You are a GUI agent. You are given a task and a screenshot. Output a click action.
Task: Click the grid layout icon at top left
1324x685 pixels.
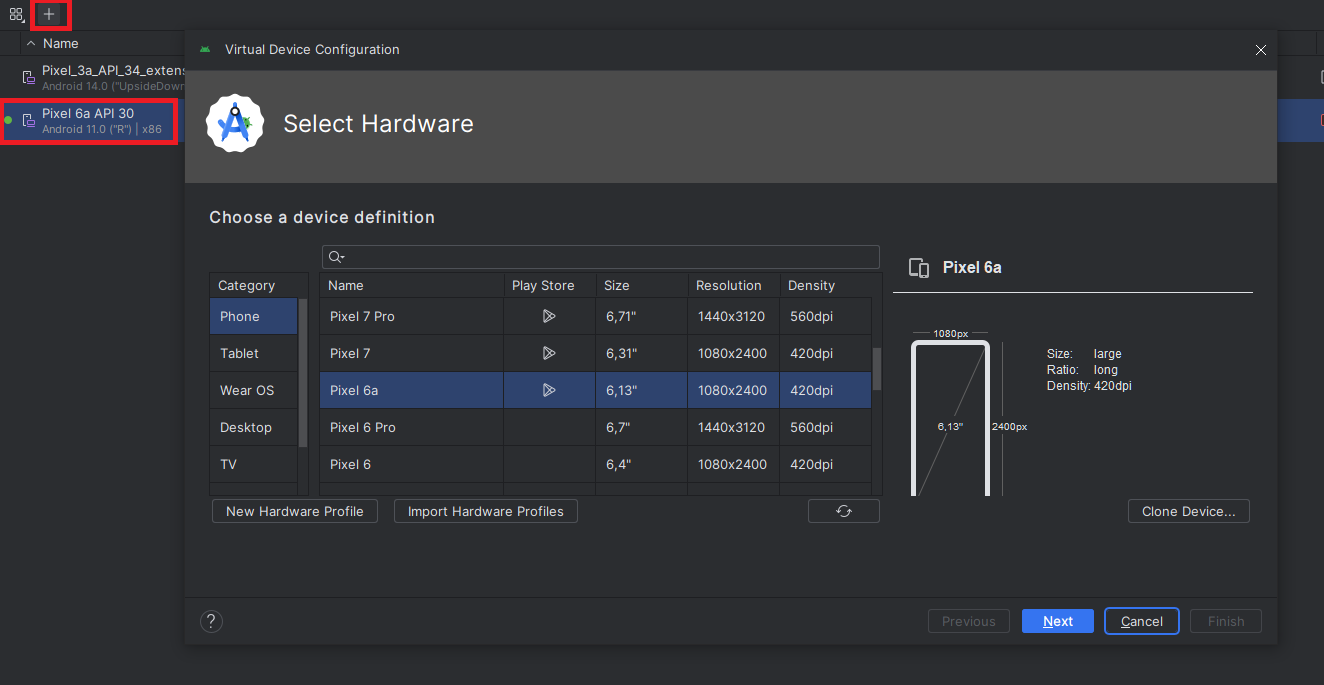[16, 14]
